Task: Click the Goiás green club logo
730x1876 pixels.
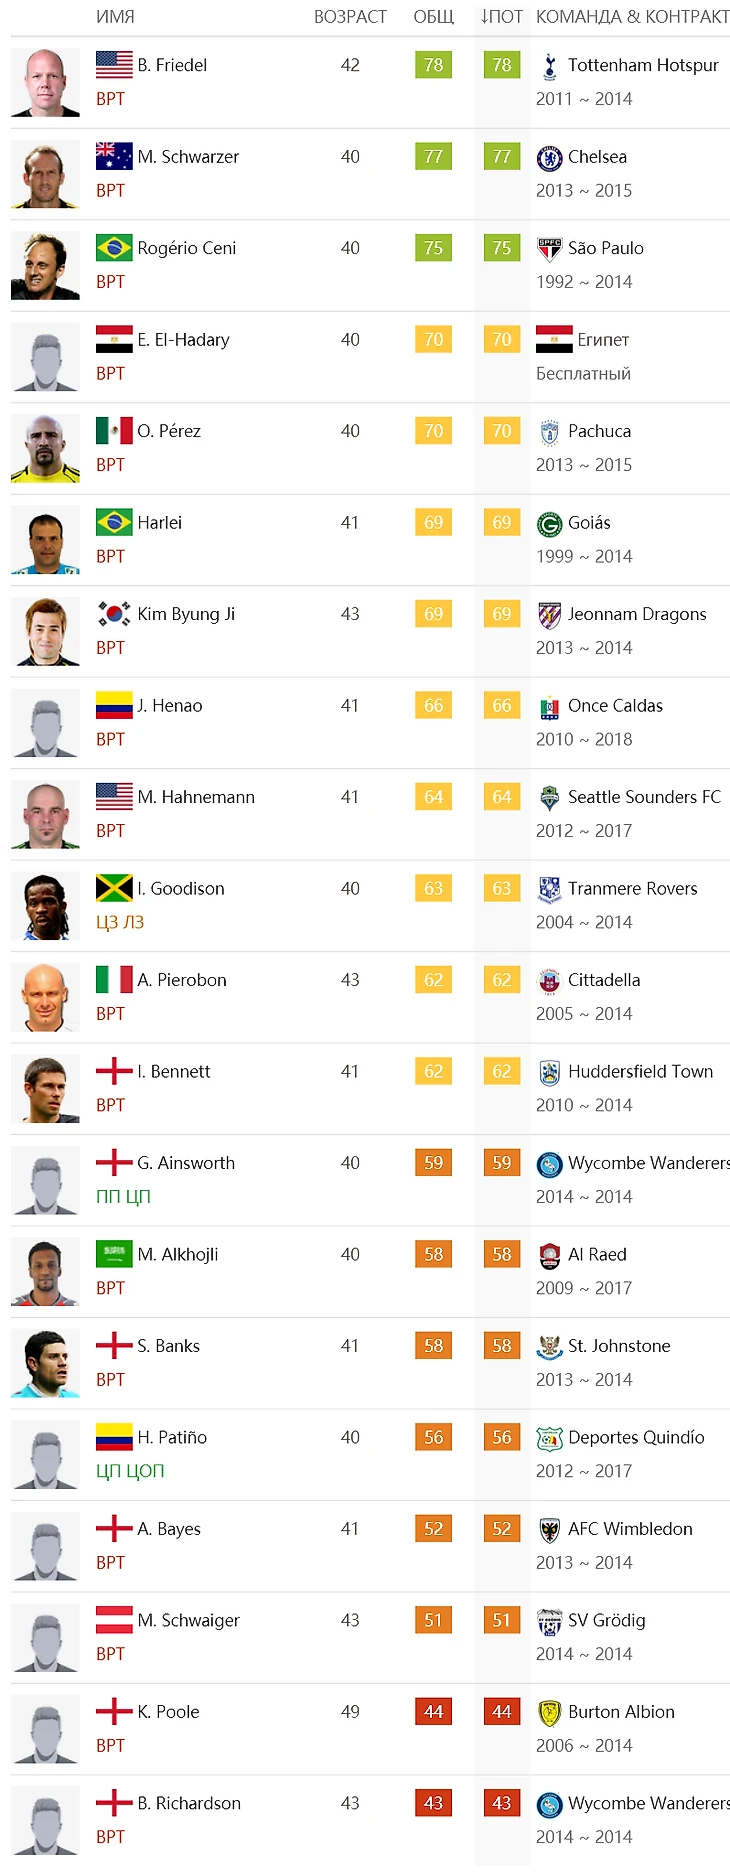Action: point(549,523)
